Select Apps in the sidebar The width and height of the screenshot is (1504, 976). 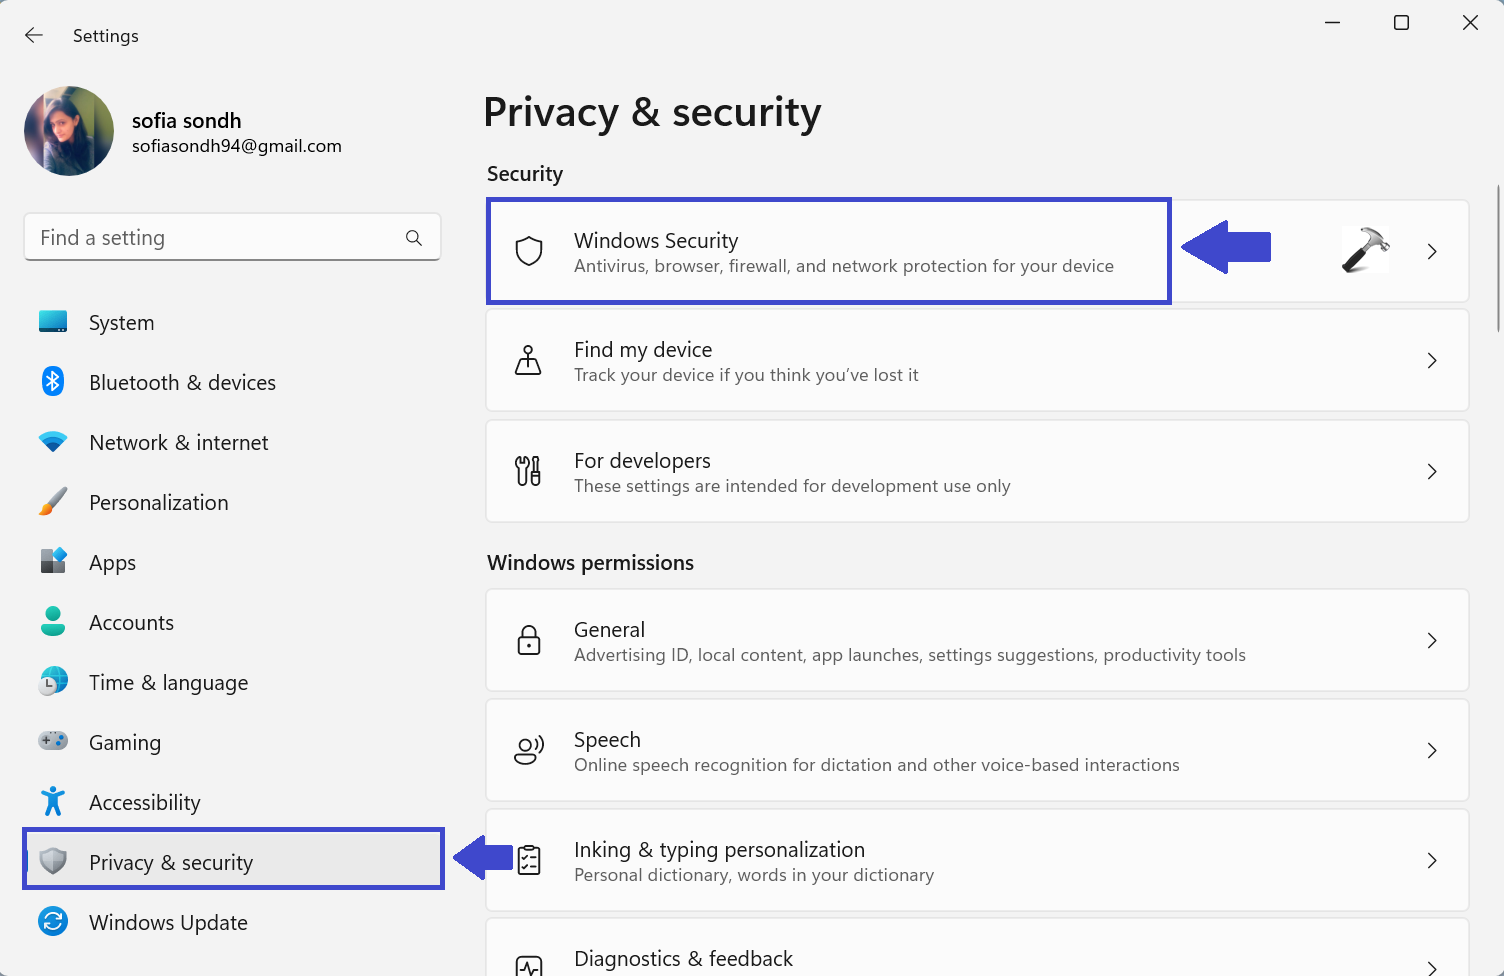(112, 563)
